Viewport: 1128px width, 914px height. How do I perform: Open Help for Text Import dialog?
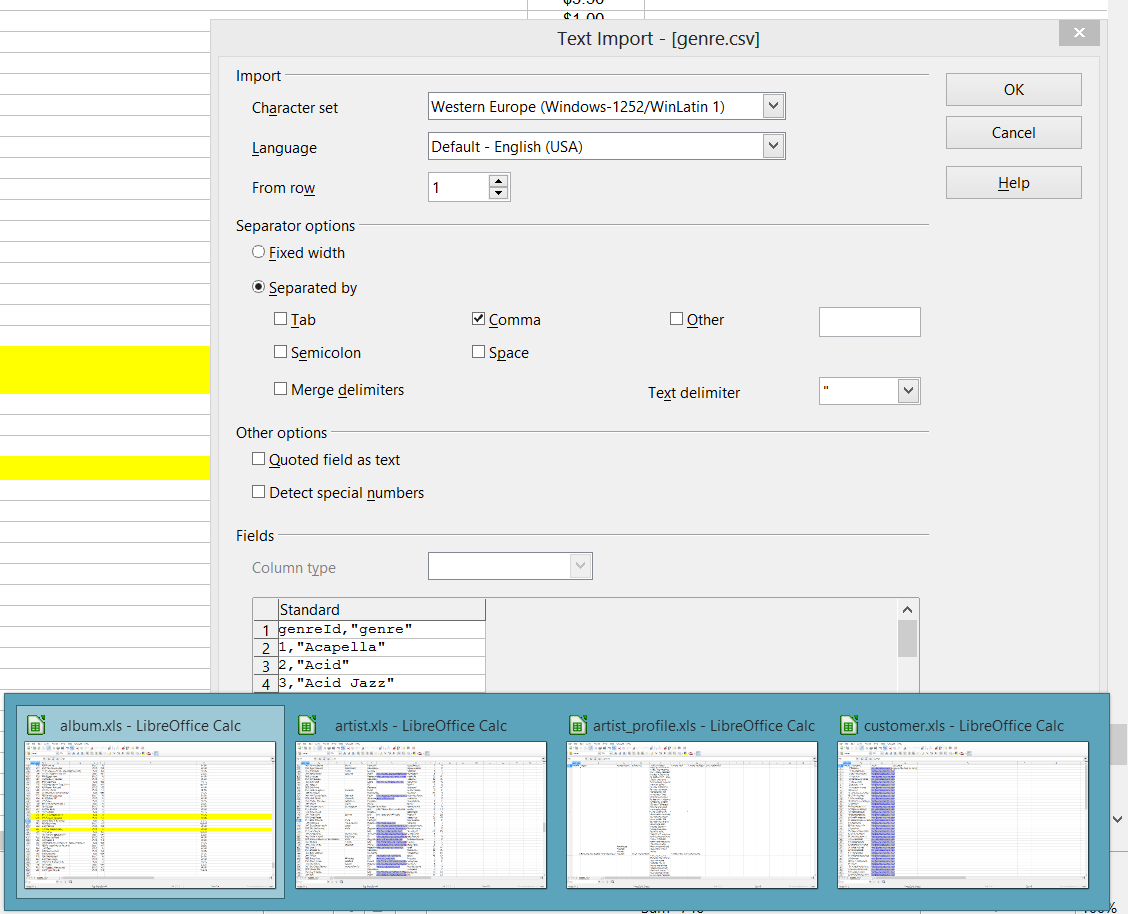(1013, 183)
